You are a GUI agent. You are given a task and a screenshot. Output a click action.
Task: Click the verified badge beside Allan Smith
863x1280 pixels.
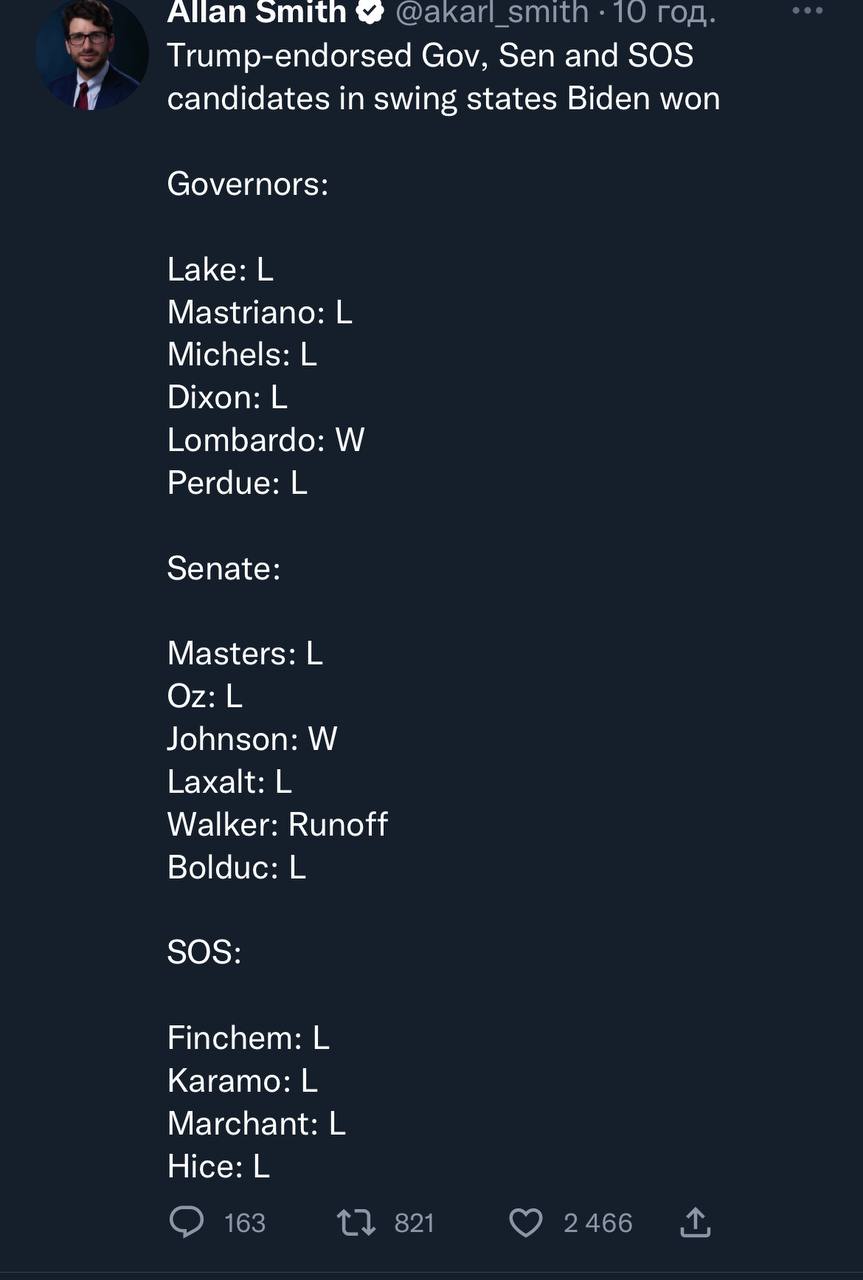(x=371, y=12)
